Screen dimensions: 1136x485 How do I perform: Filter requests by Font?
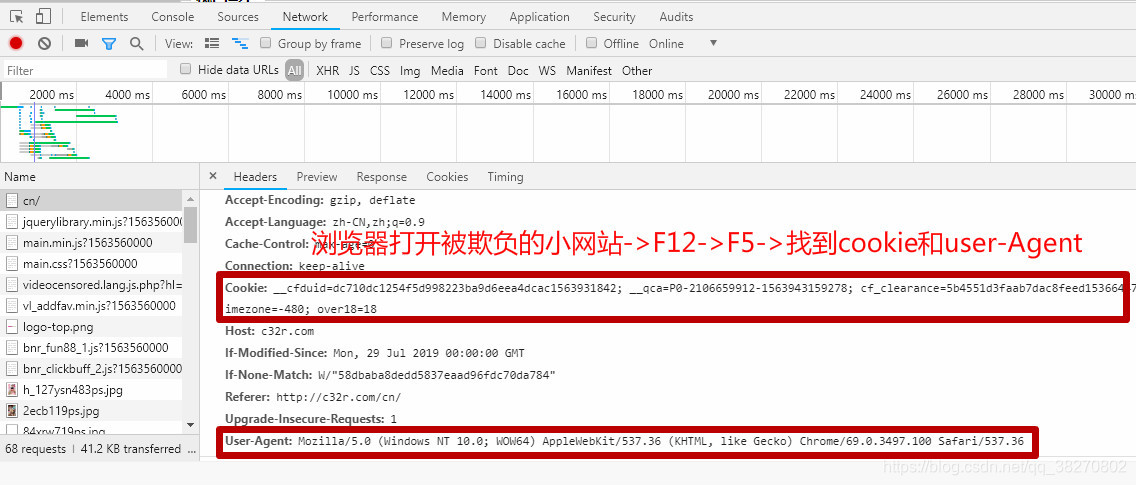coord(485,70)
